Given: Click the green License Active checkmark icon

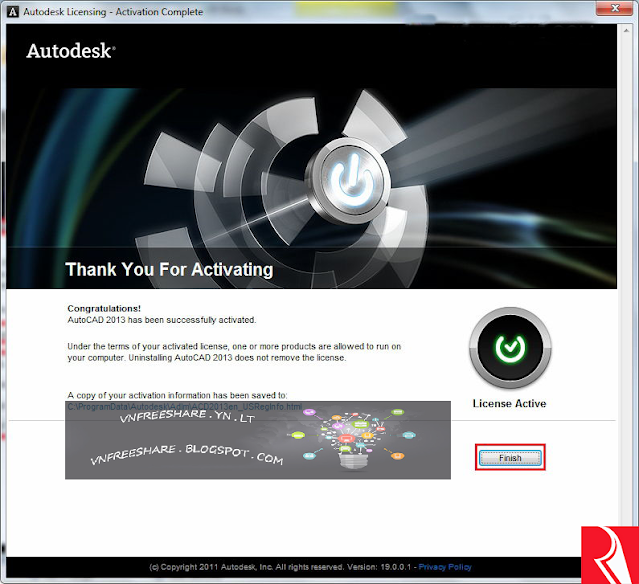Looking at the screenshot, I should tap(510, 348).
